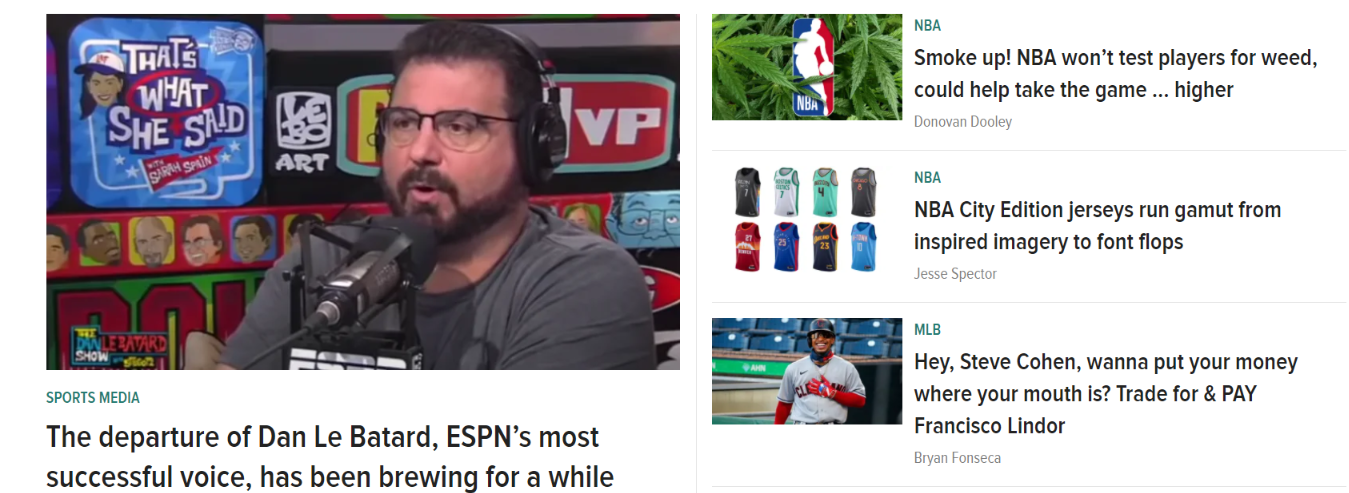This screenshot has width=1349, height=493.
Task: Click the SPORTS MEDIA category label
Action: click(93, 398)
